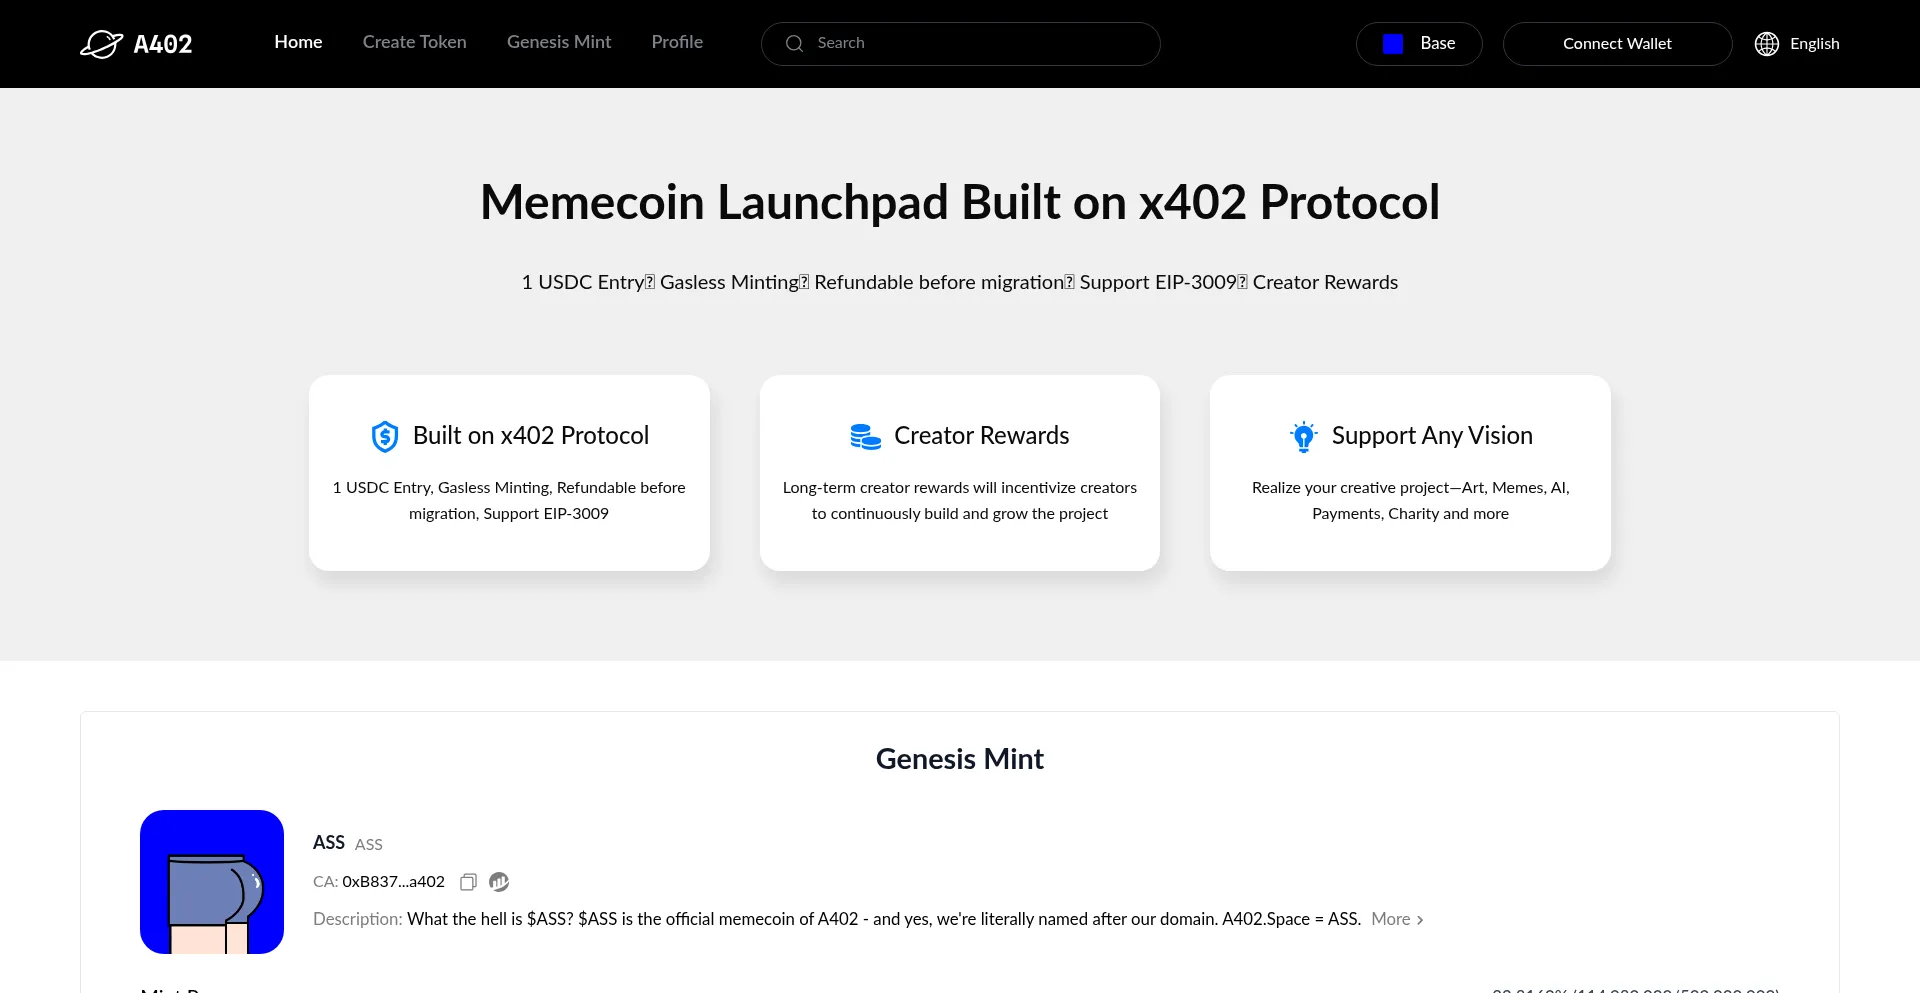Copy the ASS contract address
Image resolution: width=1920 pixels, height=993 pixels.
coord(468,882)
